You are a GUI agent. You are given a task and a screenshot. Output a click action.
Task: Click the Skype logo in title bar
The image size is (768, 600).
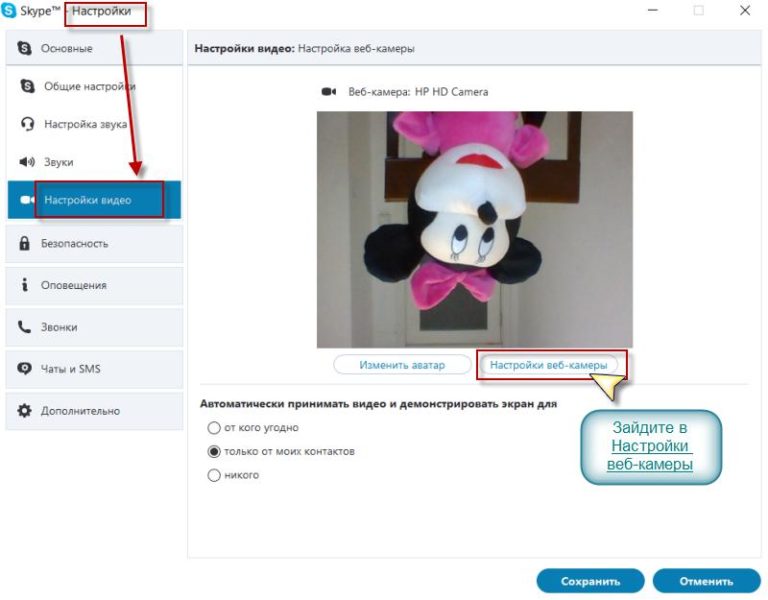9,10
